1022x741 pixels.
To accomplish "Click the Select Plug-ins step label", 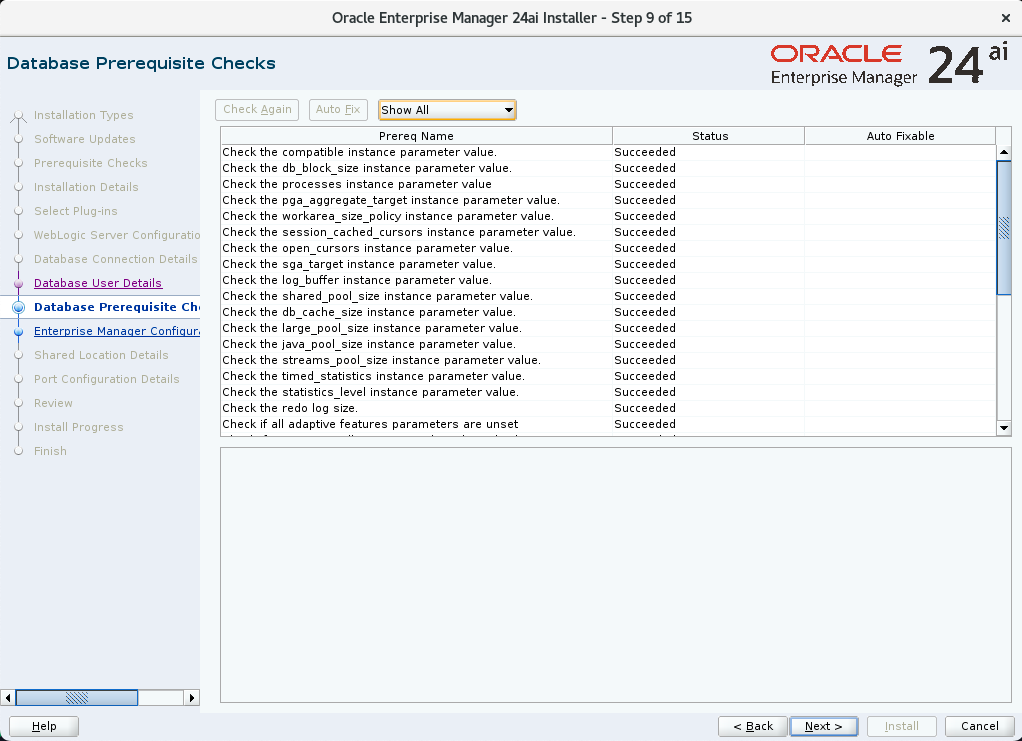I will point(76,211).
